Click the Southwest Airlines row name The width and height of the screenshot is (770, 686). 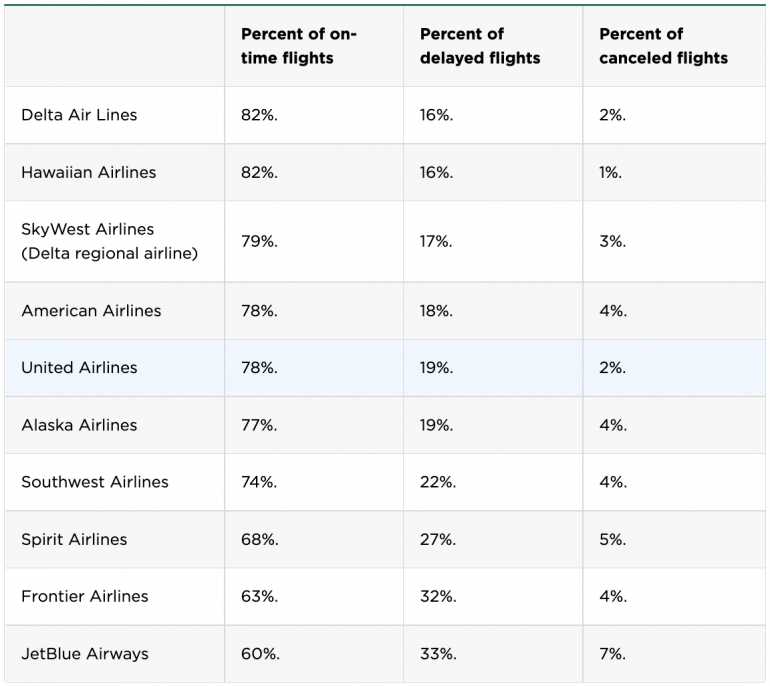click(x=95, y=482)
